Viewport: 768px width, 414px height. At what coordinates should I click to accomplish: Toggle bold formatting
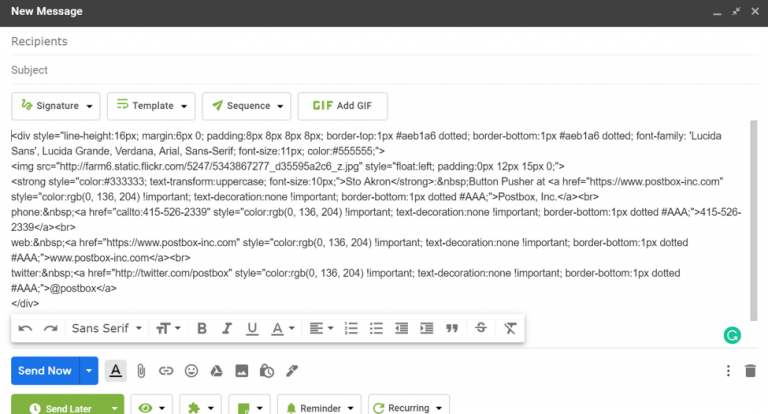(x=202, y=328)
